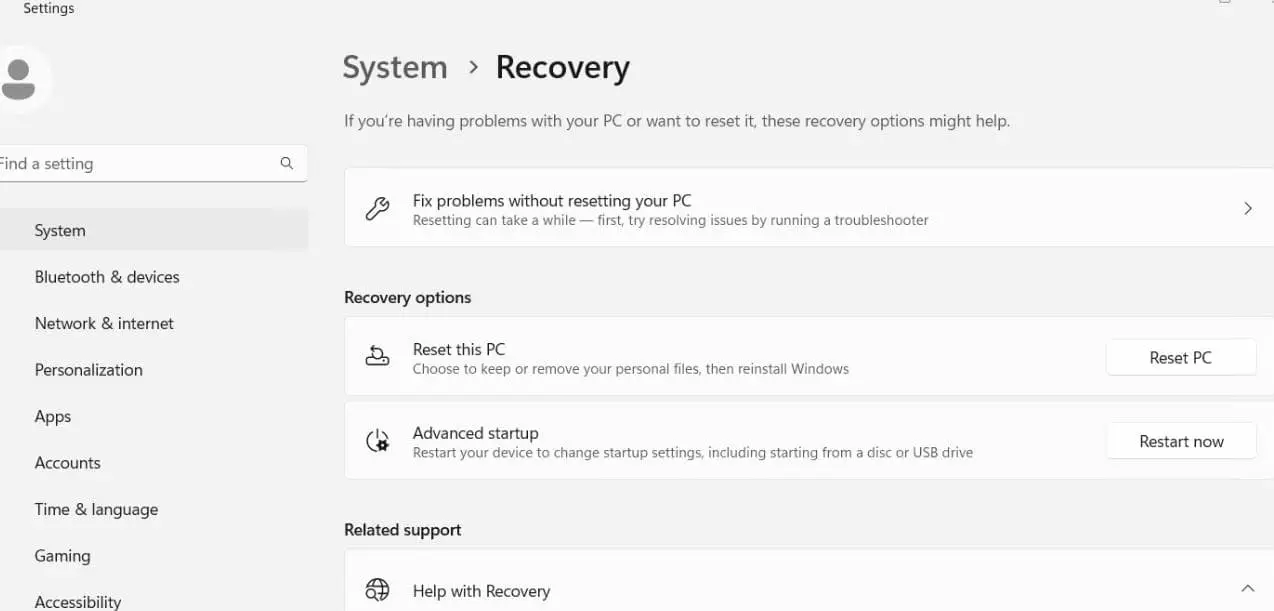Switch to Bluetooth & devices settings
The image size is (1274, 611).
pyautogui.click(x=107, y=277)
